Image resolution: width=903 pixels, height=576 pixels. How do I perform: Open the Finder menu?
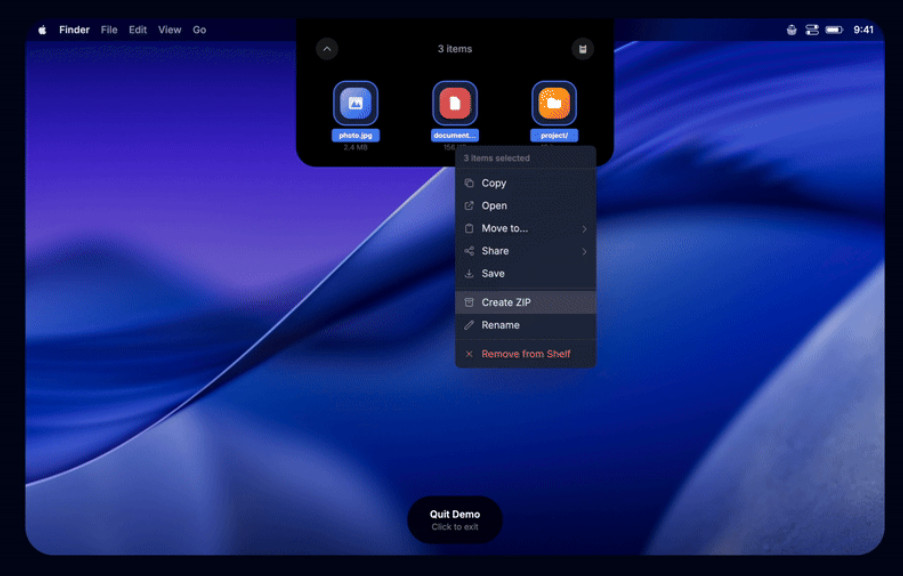tap(74, 30)
